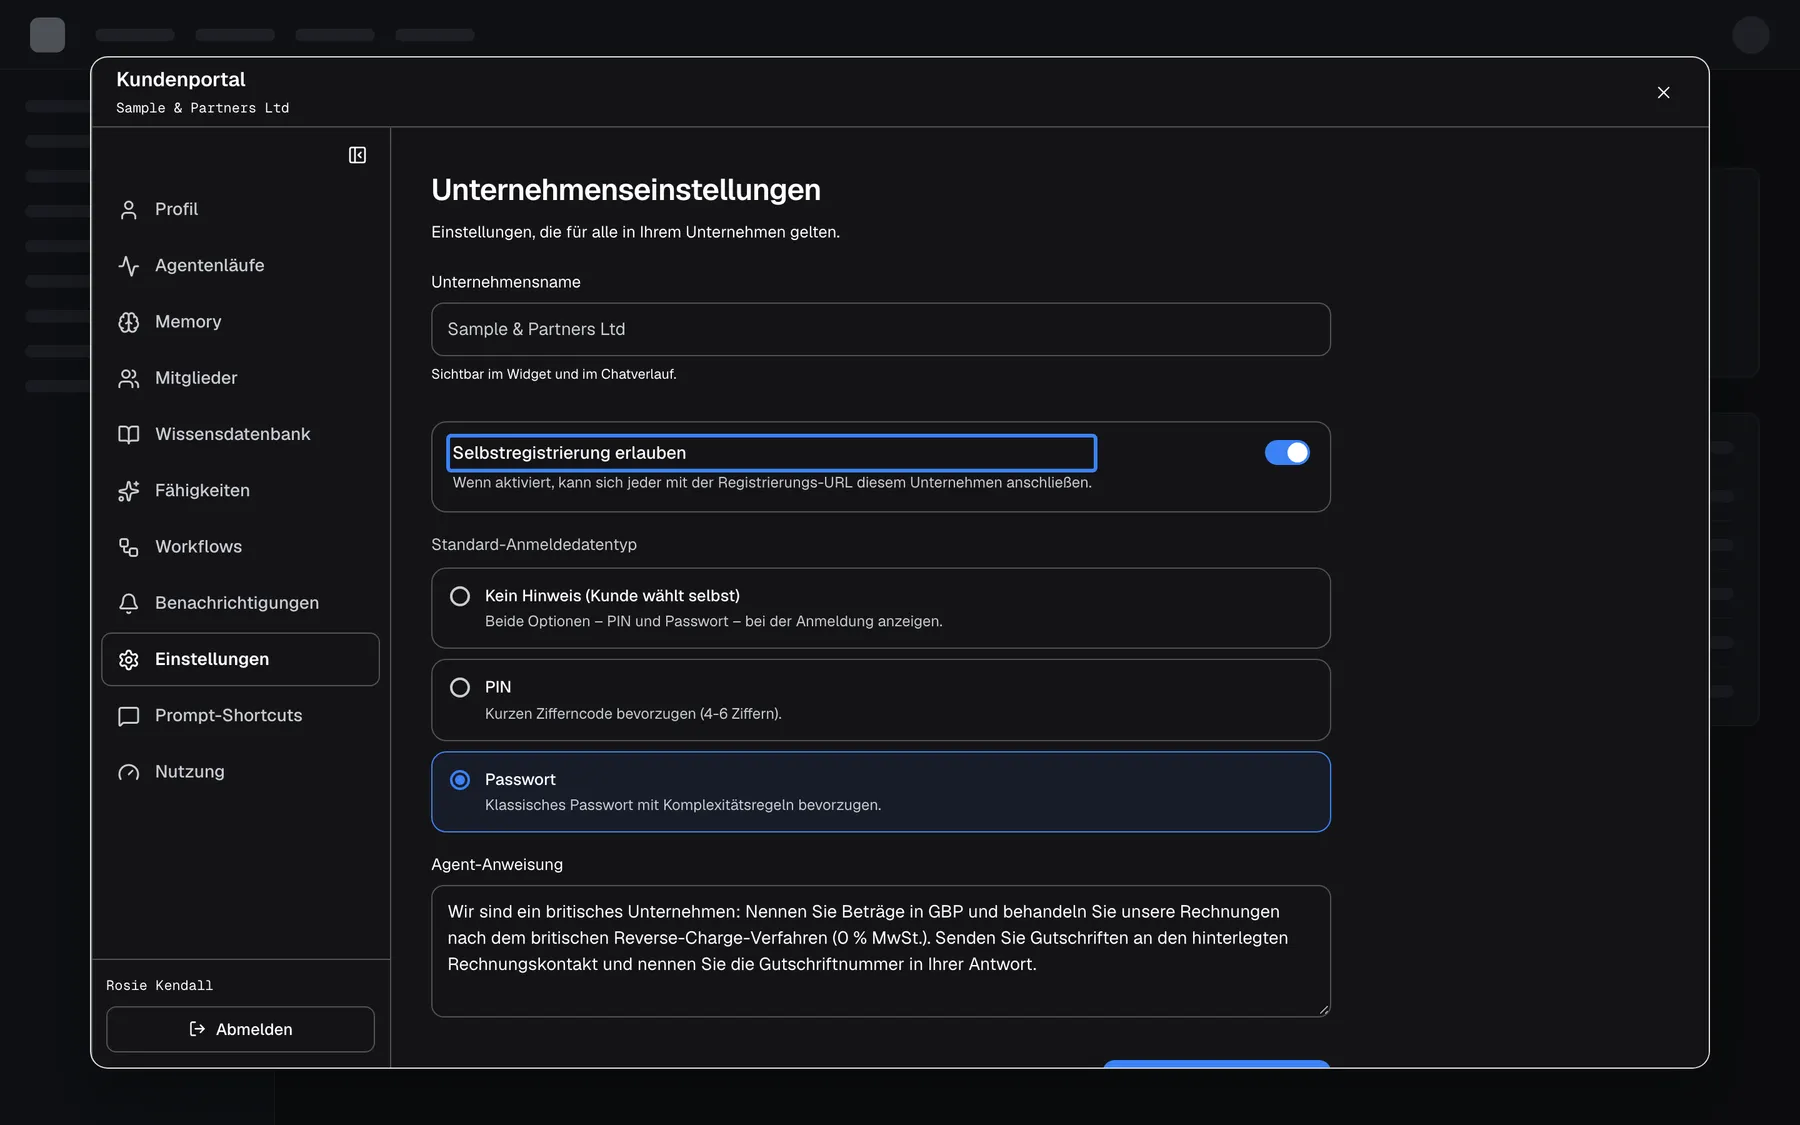Click the Profil person icon
This screenshot has height=1125, width=1800.
point(129,210)
